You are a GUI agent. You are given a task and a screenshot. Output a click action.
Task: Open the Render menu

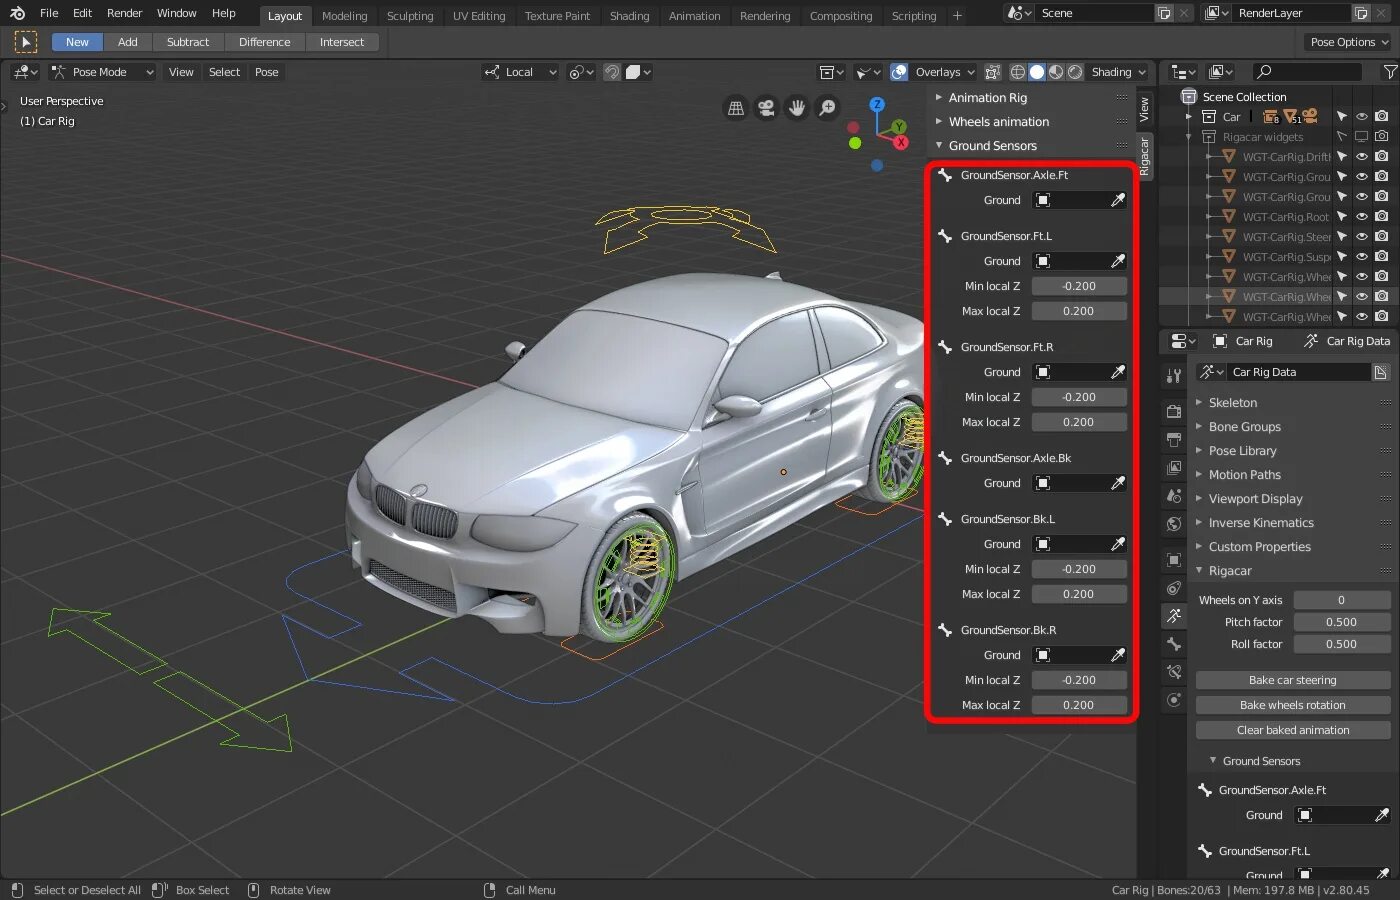[124, 13]
